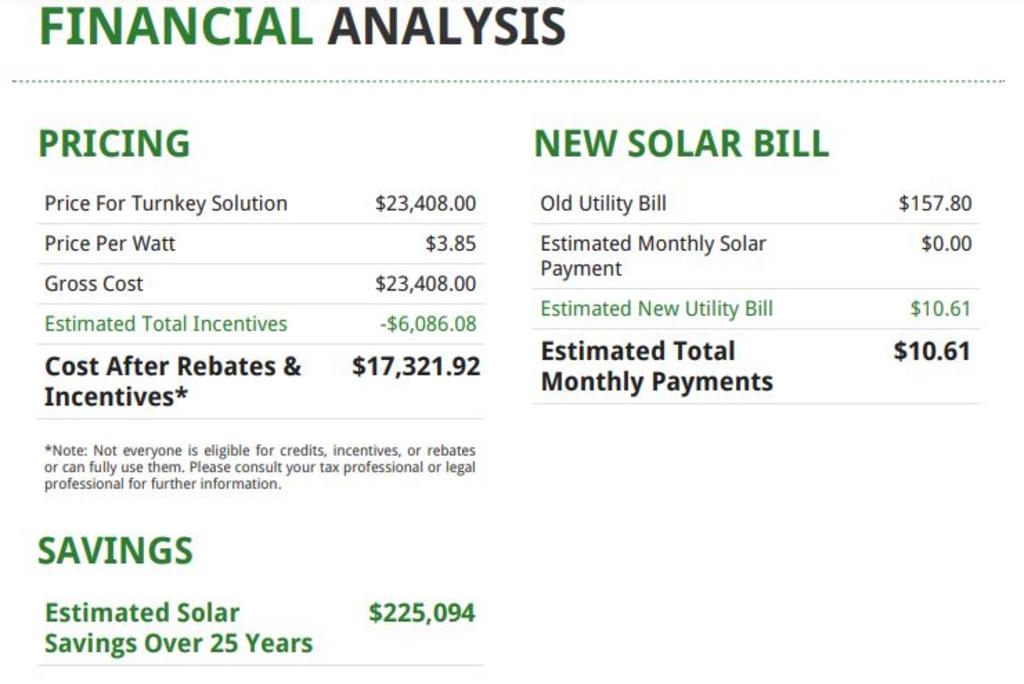
Task: Click the Old Utility Bill label
Action: point(603,204)
